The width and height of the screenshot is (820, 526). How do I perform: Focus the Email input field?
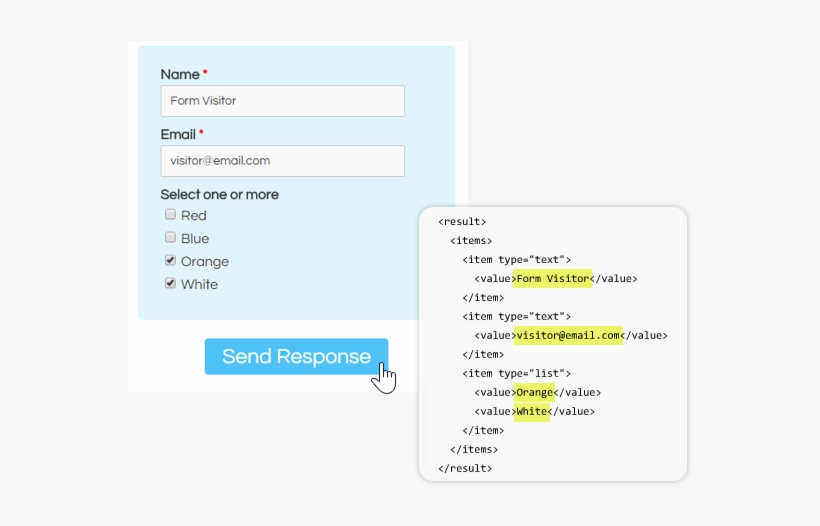[x=282, y=161]
